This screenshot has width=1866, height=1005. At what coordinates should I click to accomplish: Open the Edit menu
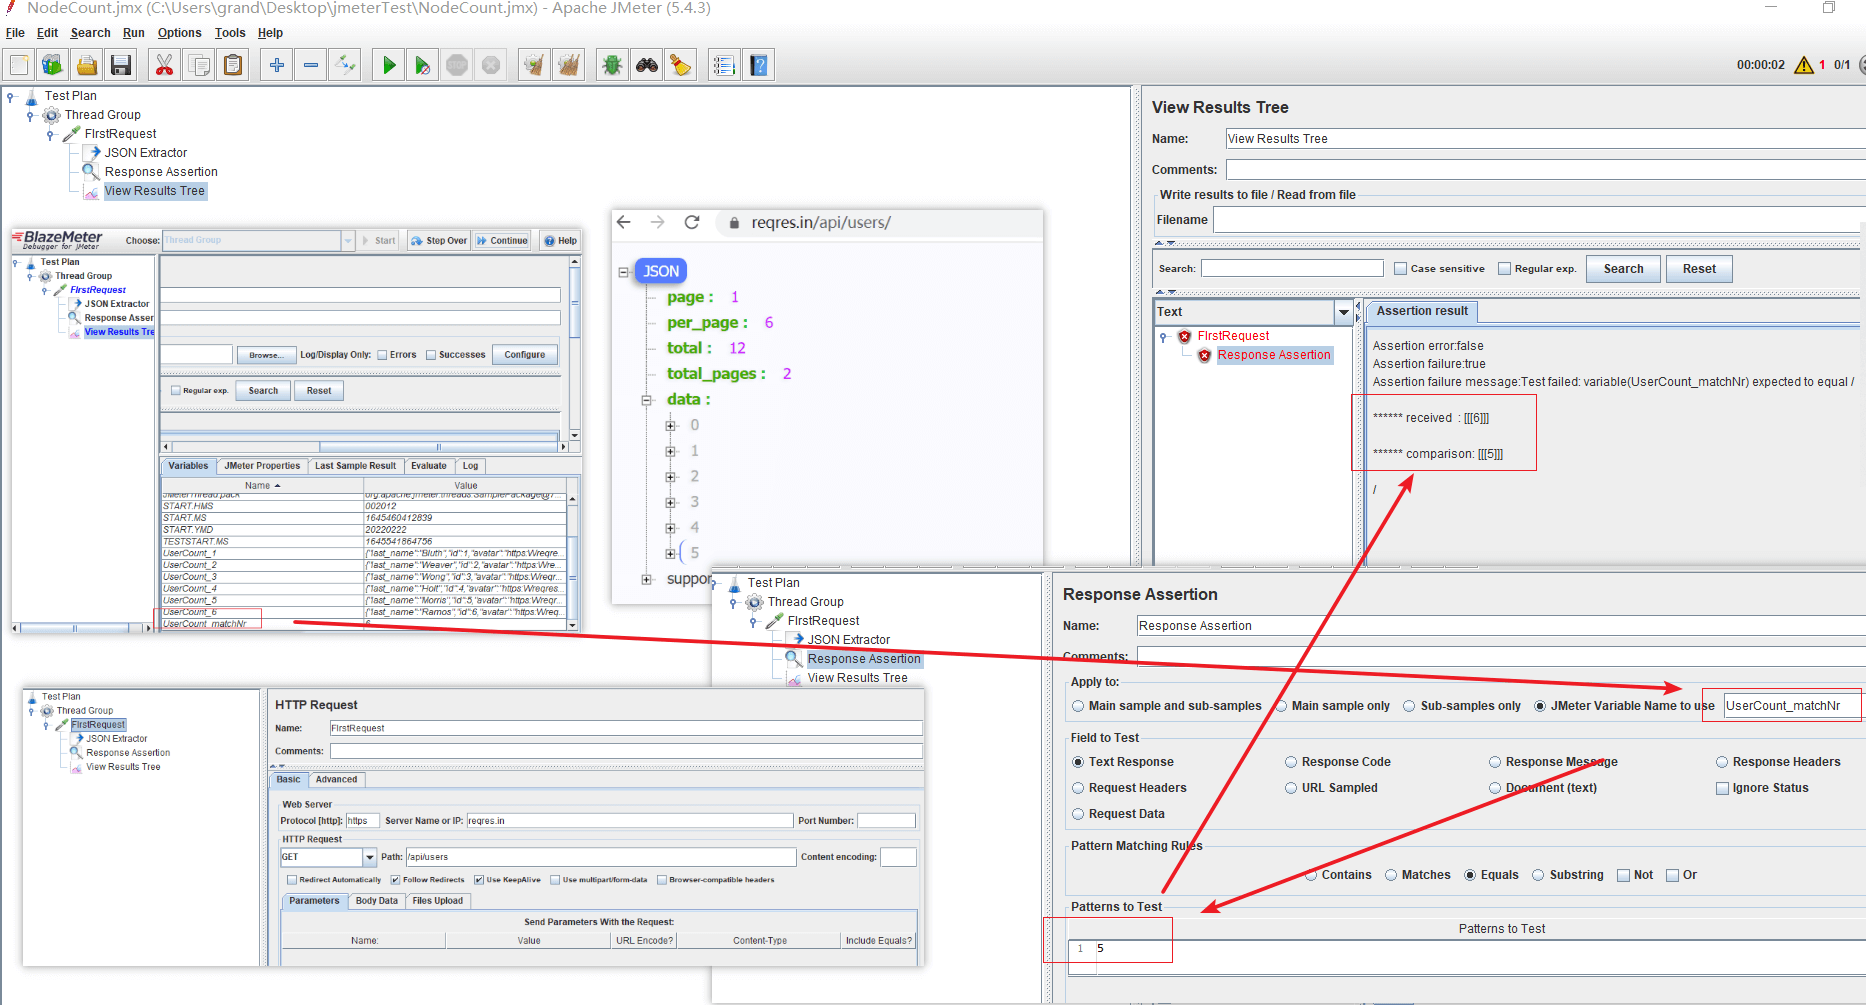pyautogui.click(x=48, y=33)
